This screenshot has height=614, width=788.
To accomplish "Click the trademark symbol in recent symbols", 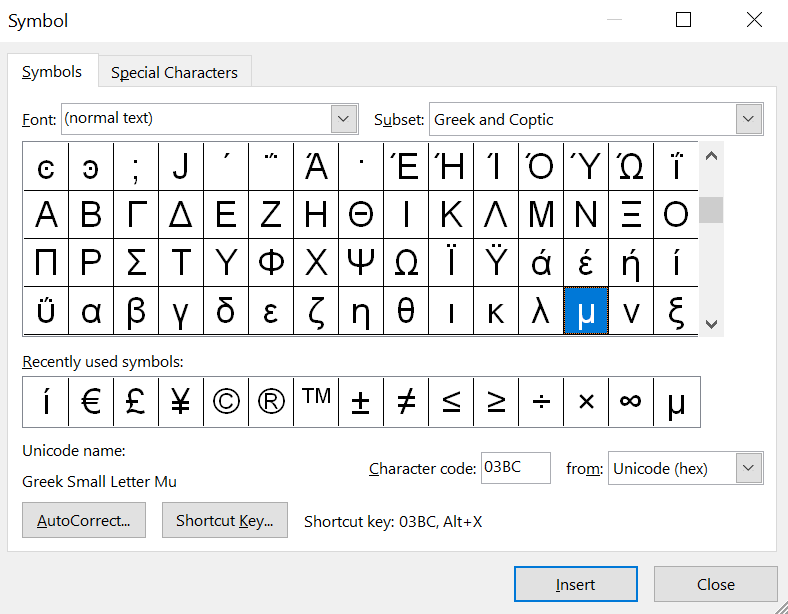I will point(316,402).
